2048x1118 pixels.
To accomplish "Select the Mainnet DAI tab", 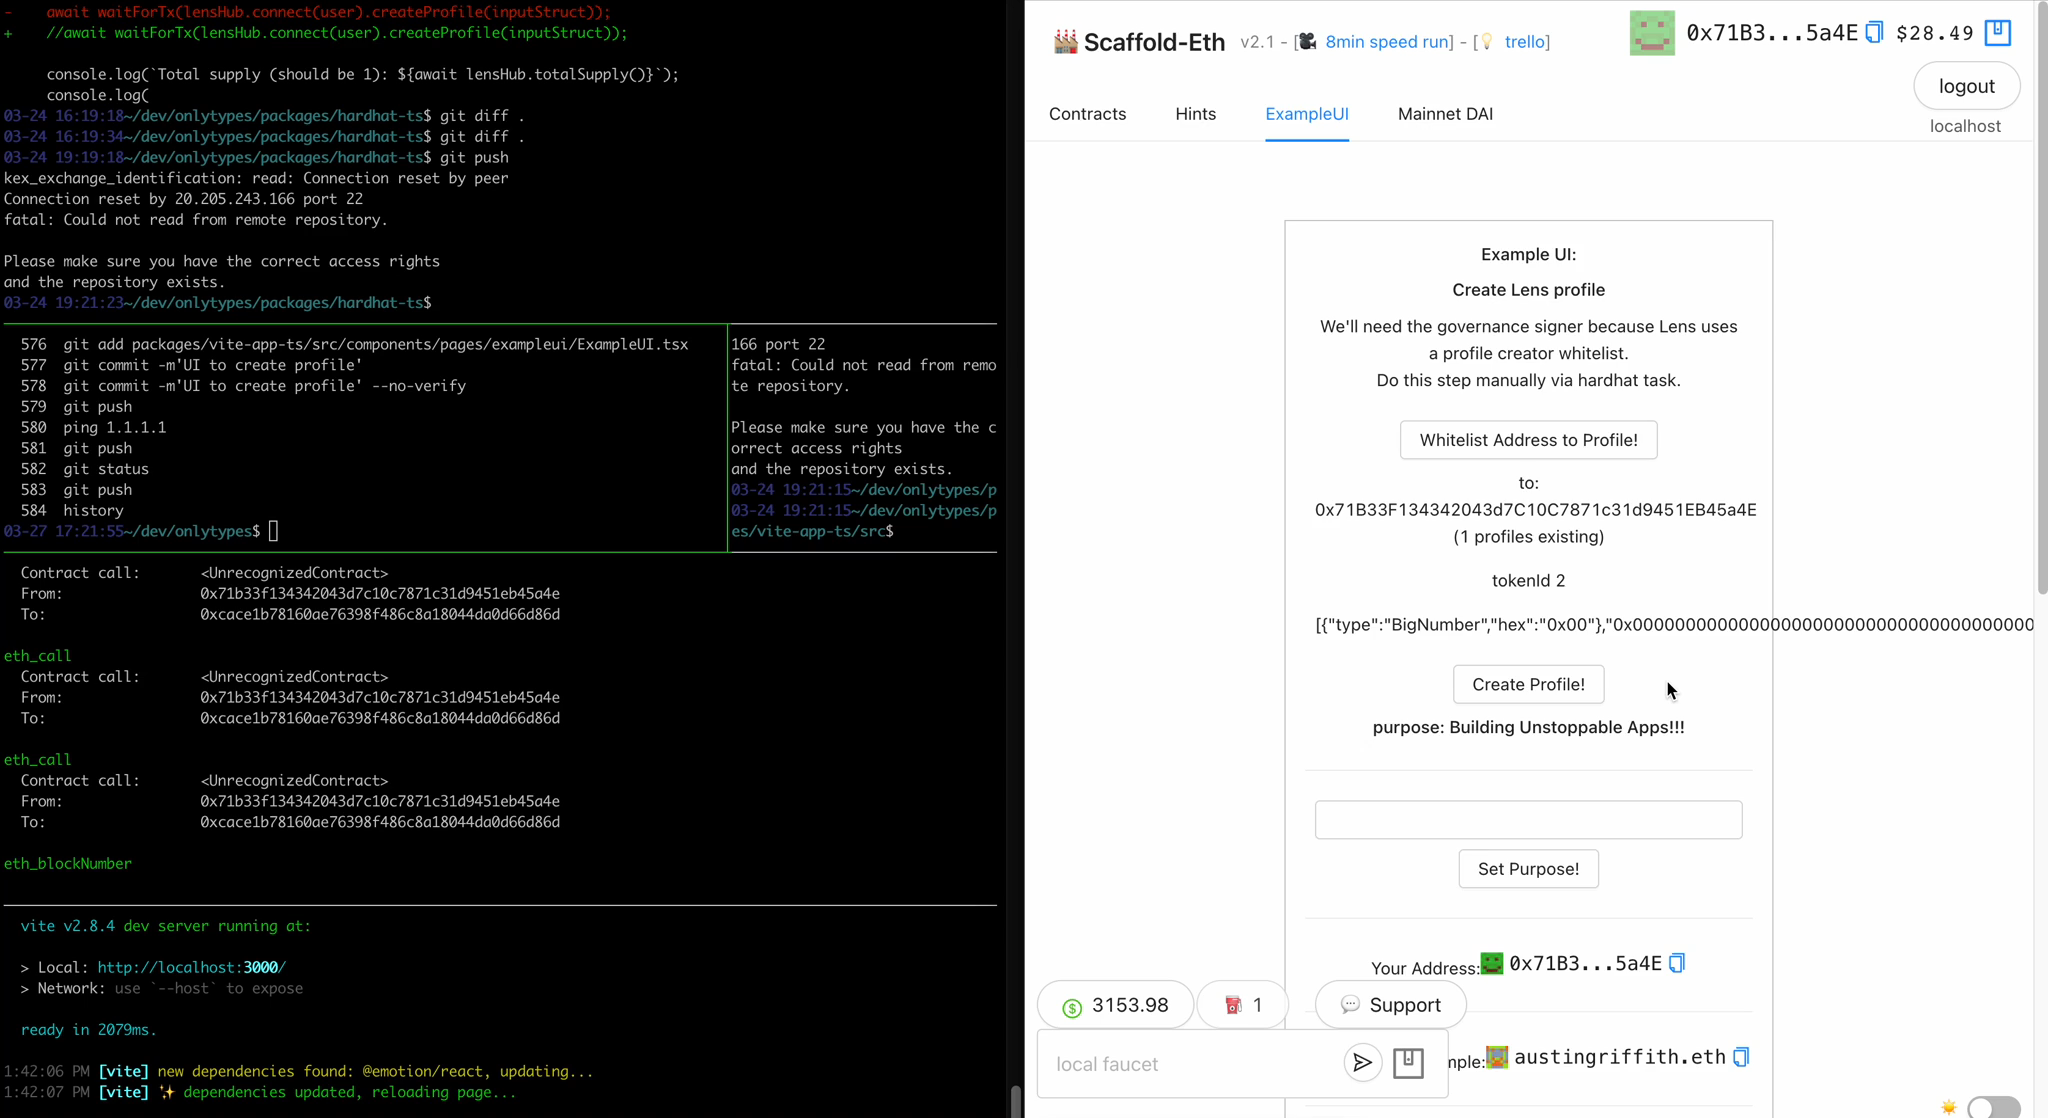I will point(1445,114).
